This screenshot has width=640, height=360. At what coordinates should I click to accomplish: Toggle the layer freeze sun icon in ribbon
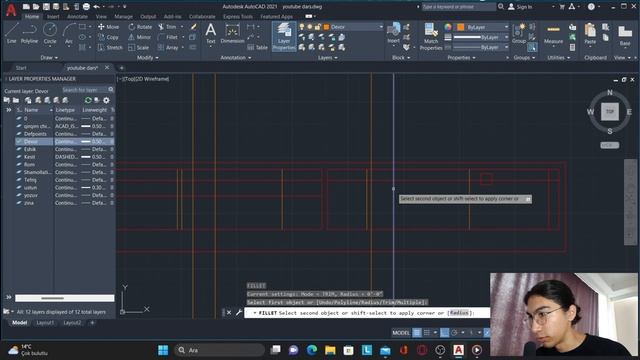click(310, 27)
